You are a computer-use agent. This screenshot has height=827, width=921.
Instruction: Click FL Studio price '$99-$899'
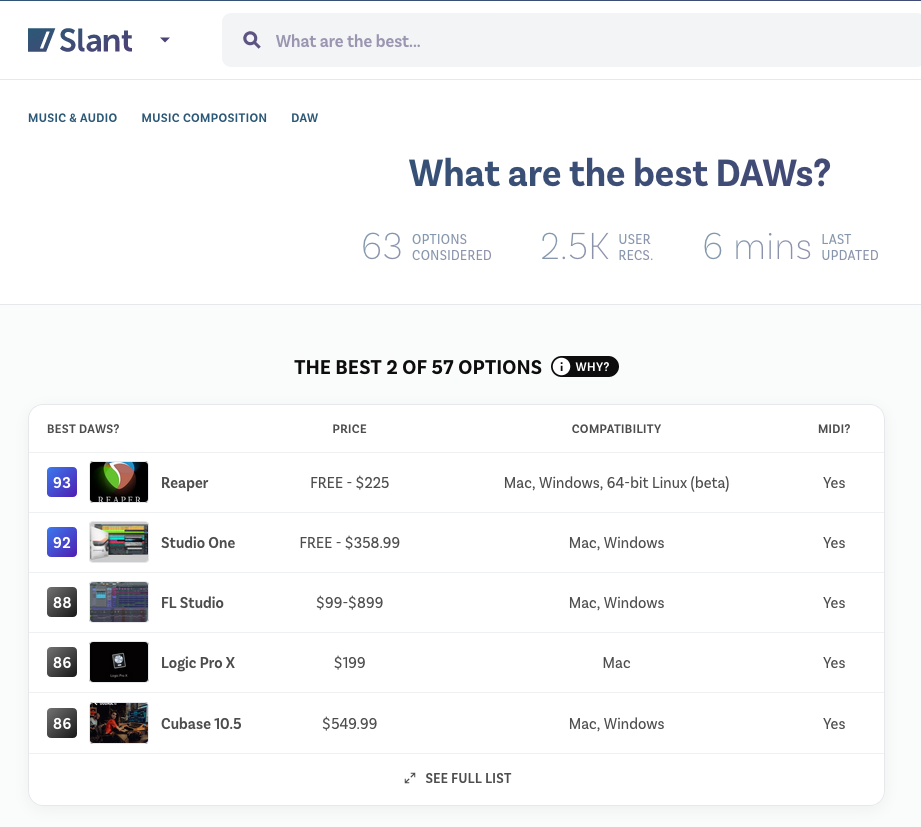tap(349, 603)
